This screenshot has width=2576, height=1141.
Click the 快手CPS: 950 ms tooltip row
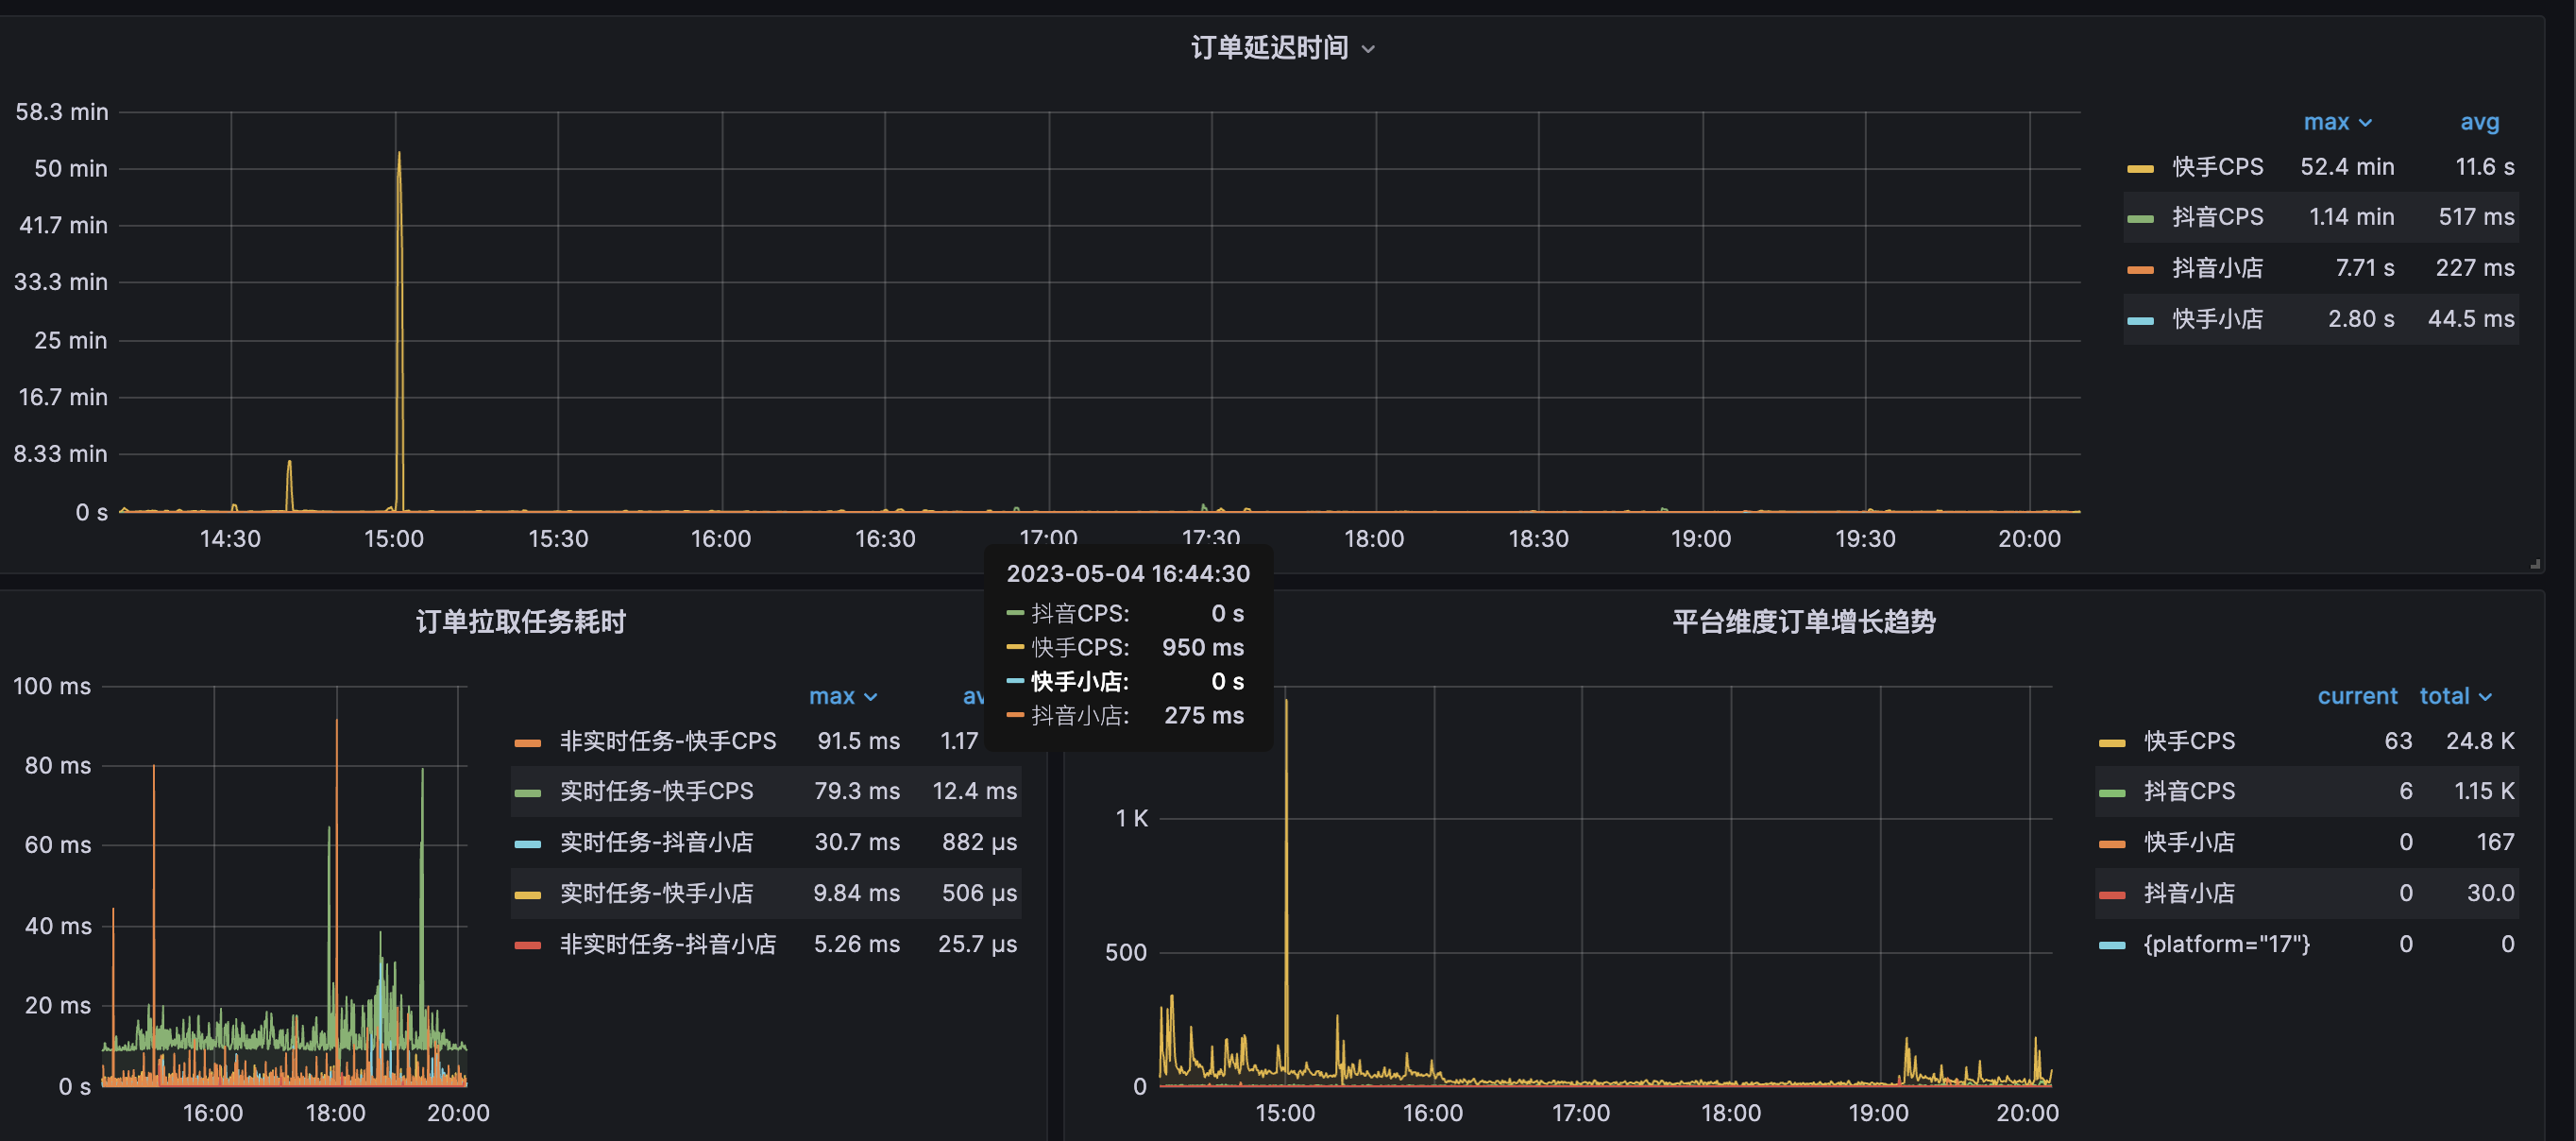1126,648
